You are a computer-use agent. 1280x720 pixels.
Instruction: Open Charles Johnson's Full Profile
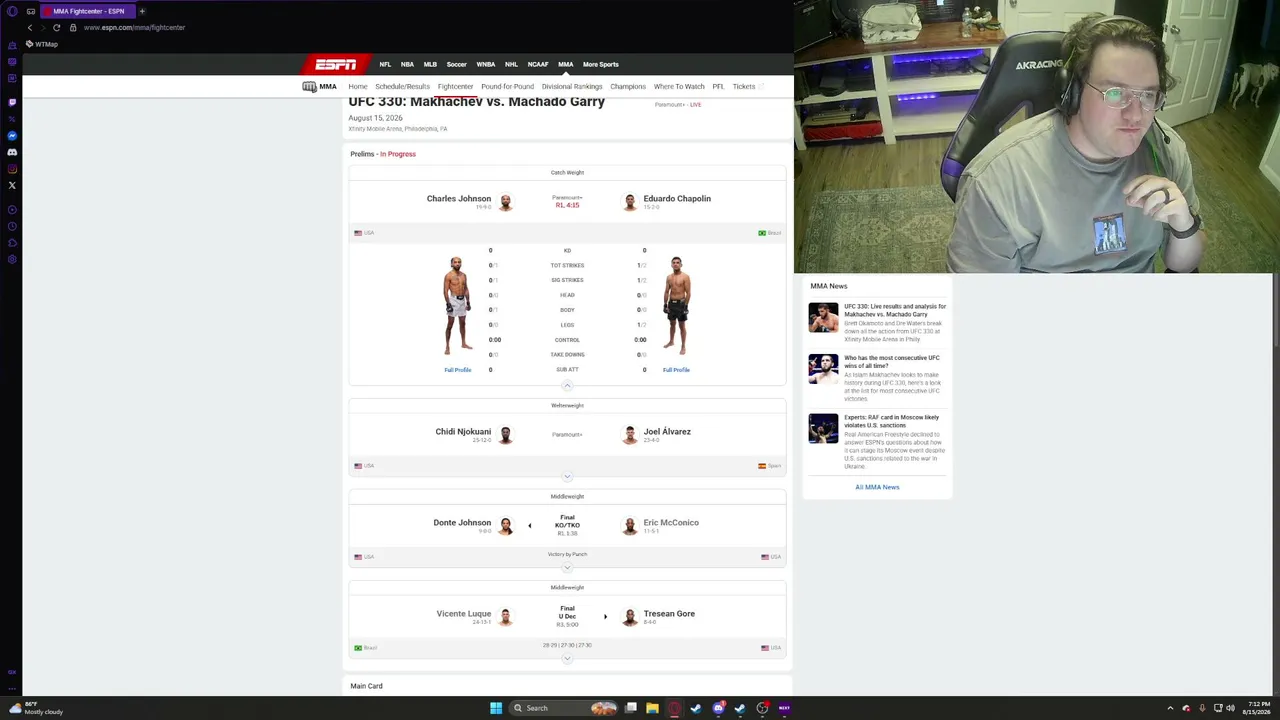click(x=458, y=370)
